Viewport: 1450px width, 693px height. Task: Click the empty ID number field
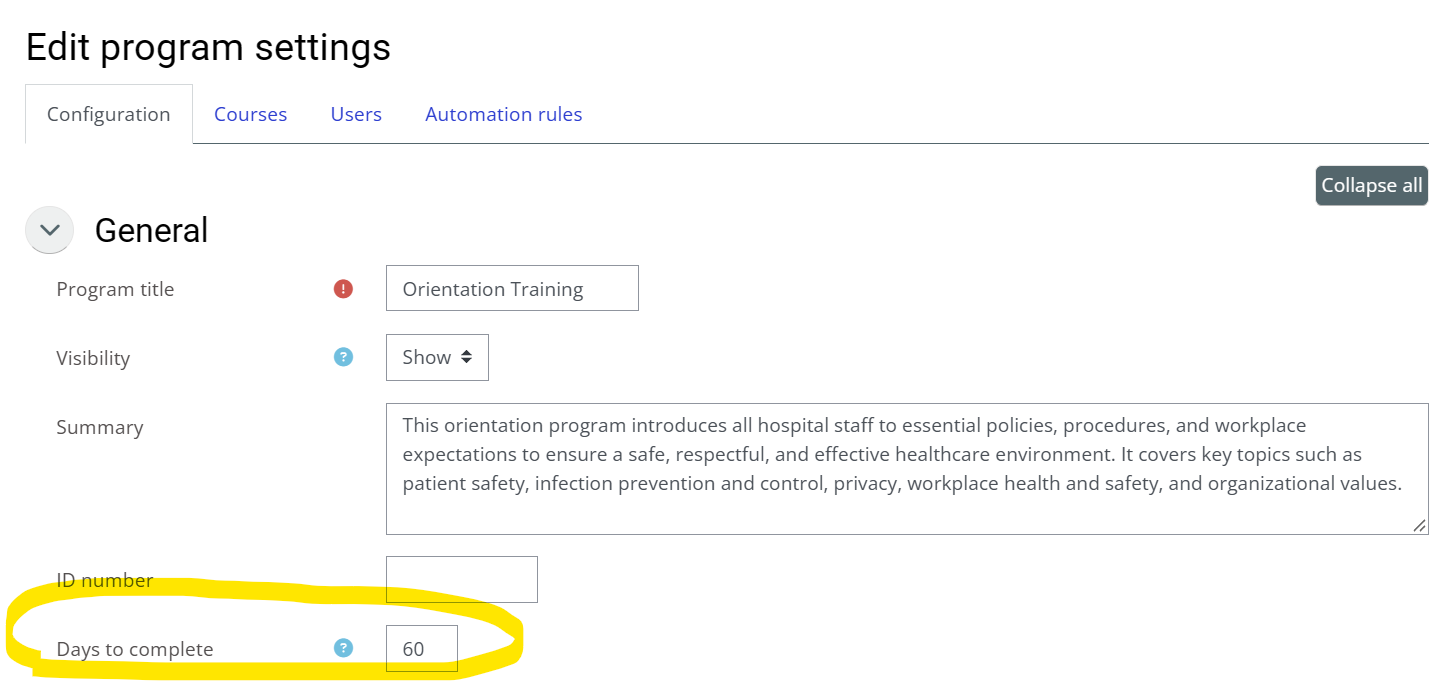[462, 579]
